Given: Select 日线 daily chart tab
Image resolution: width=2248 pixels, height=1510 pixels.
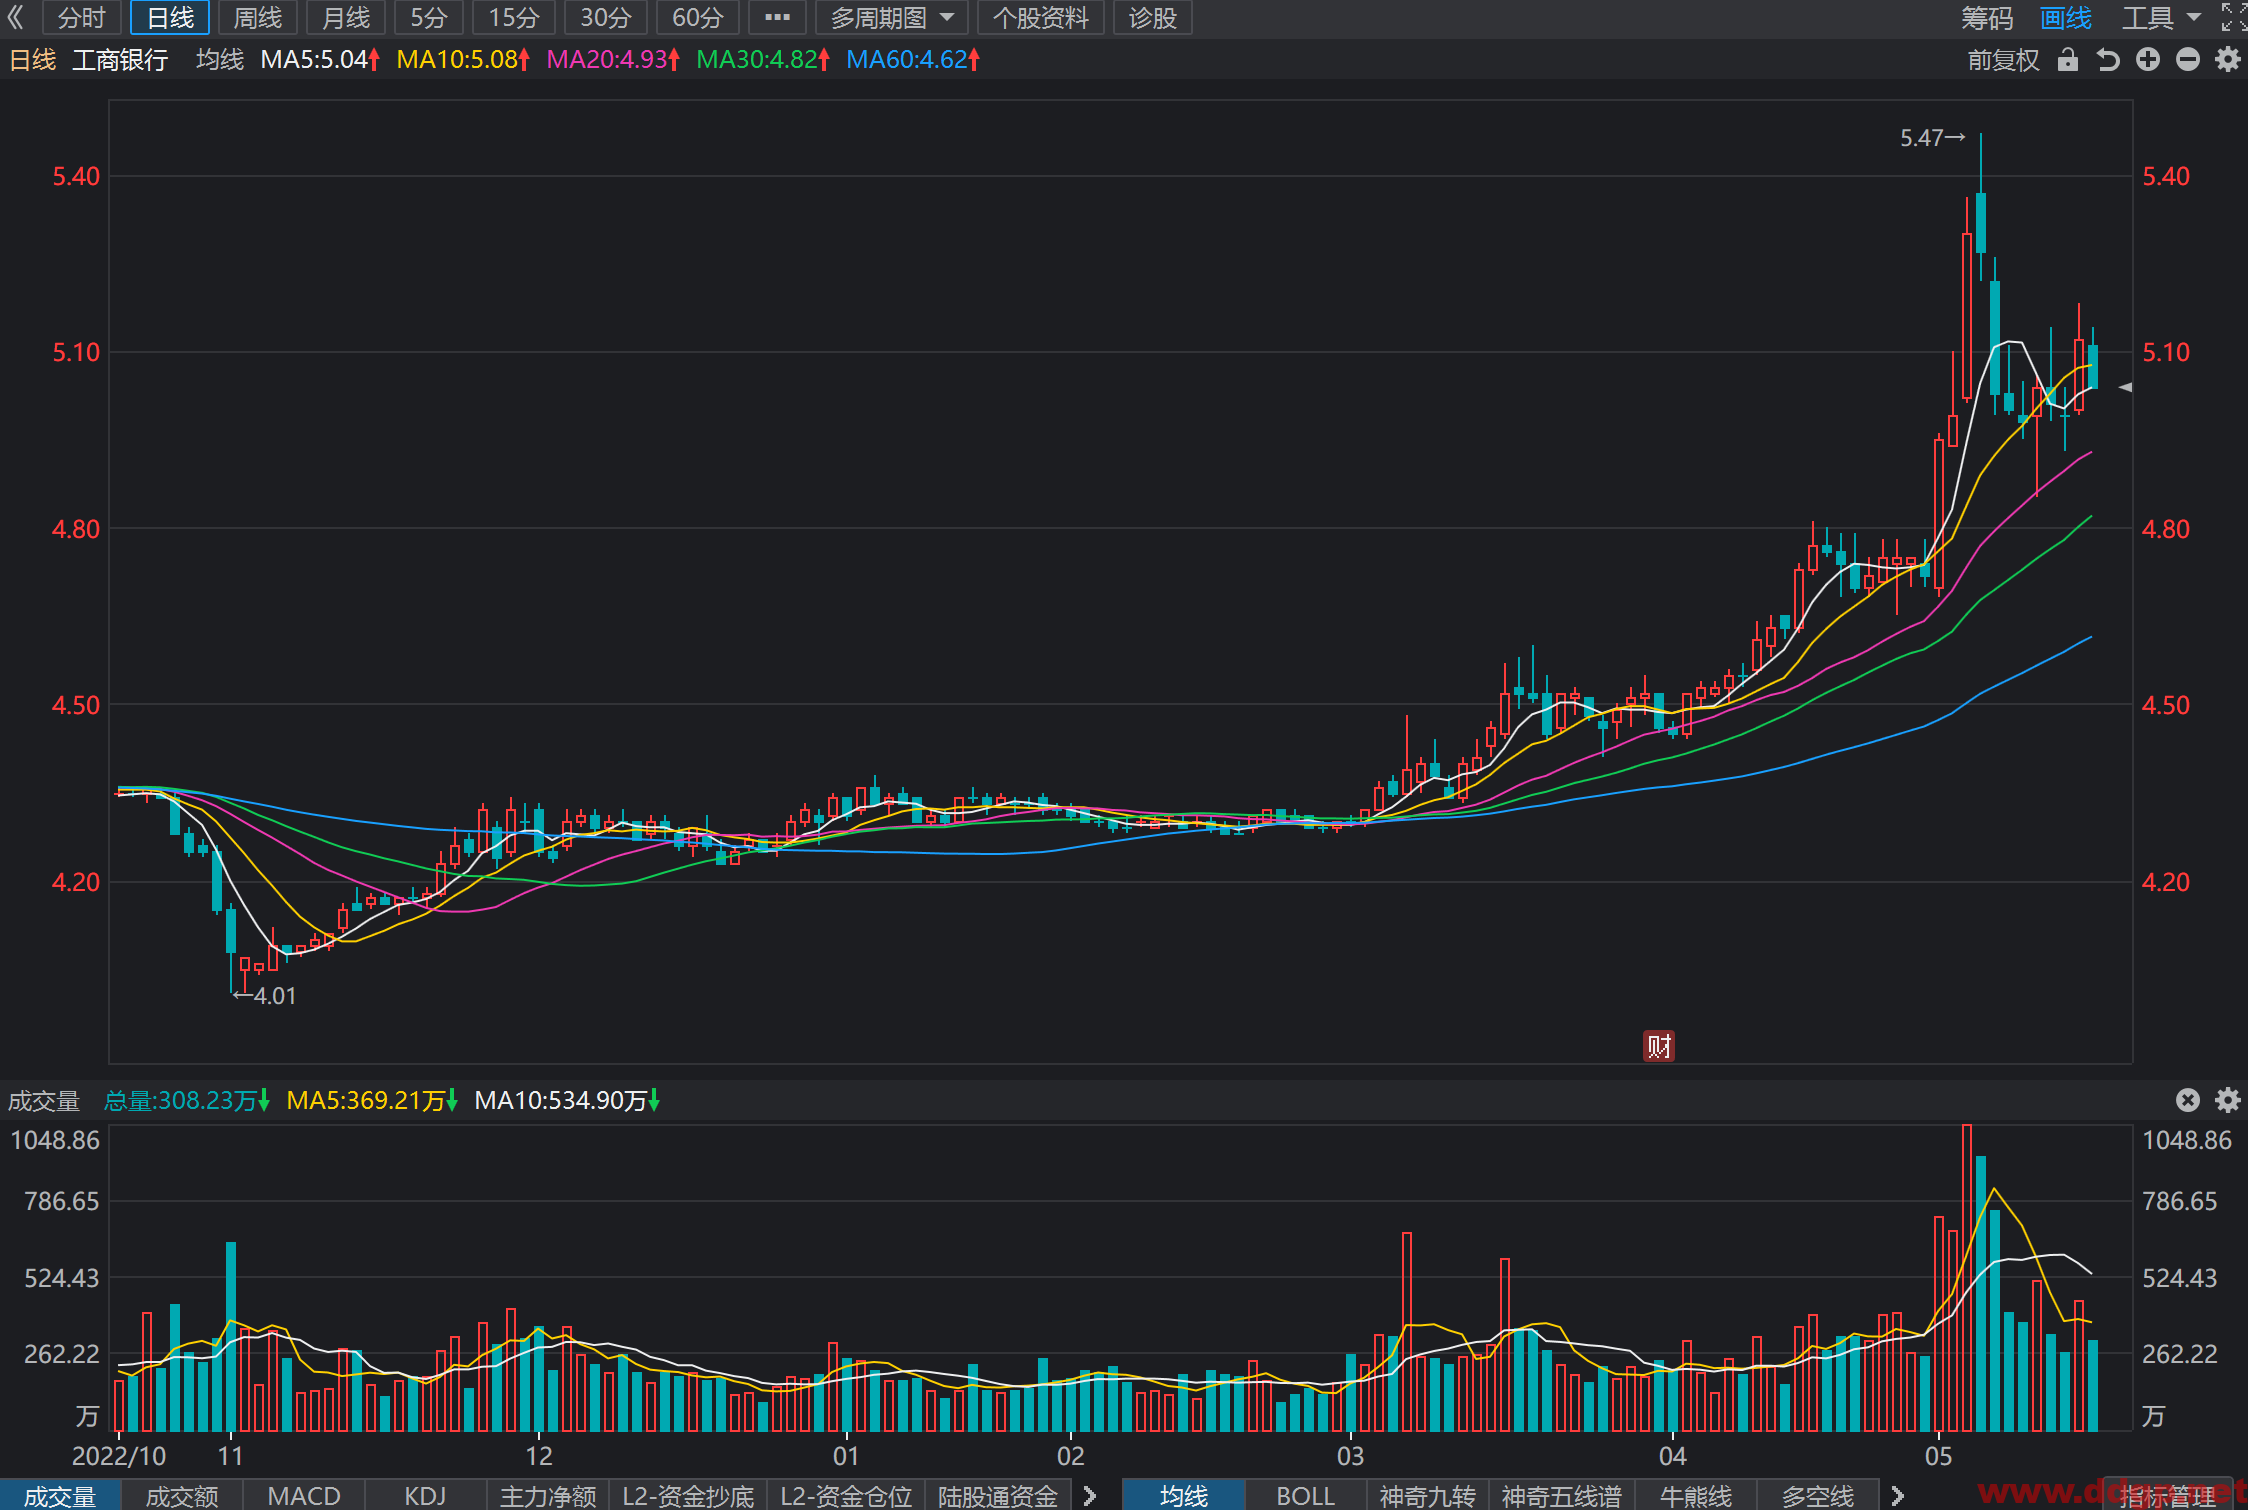Looking at the screenshot, I should [170, 17].
